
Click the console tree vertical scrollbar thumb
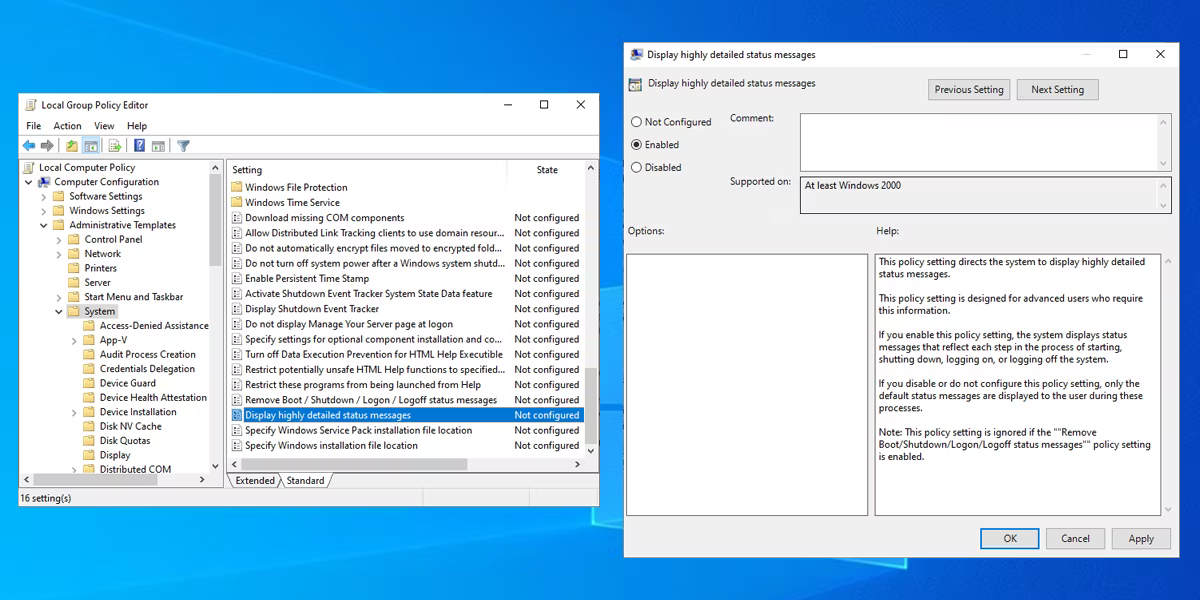[x=215, y=220]
